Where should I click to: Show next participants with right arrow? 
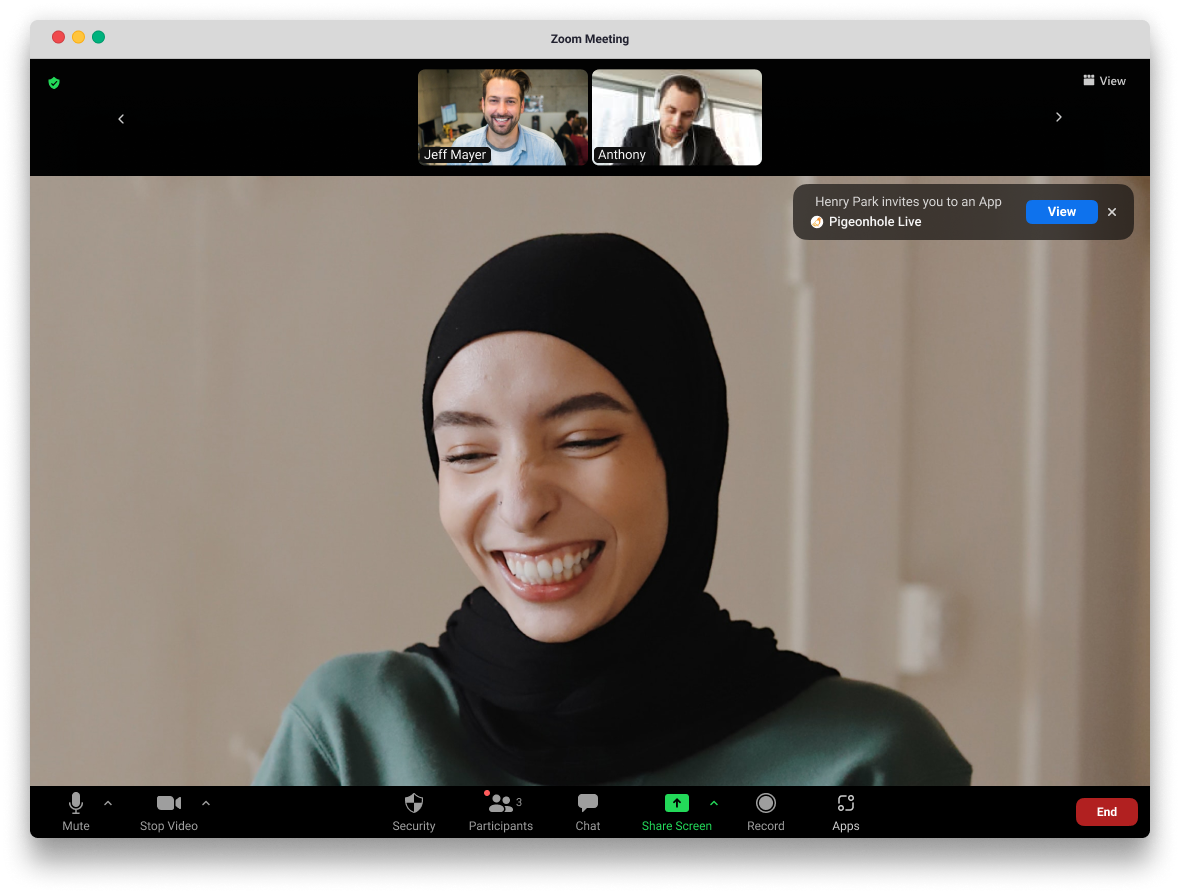point(1059,117)
